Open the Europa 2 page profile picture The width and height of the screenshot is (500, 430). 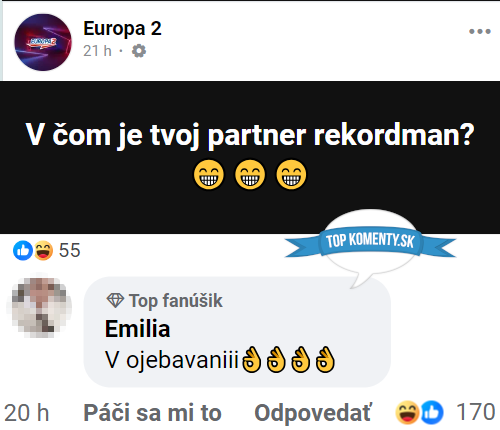click(43, 42)
